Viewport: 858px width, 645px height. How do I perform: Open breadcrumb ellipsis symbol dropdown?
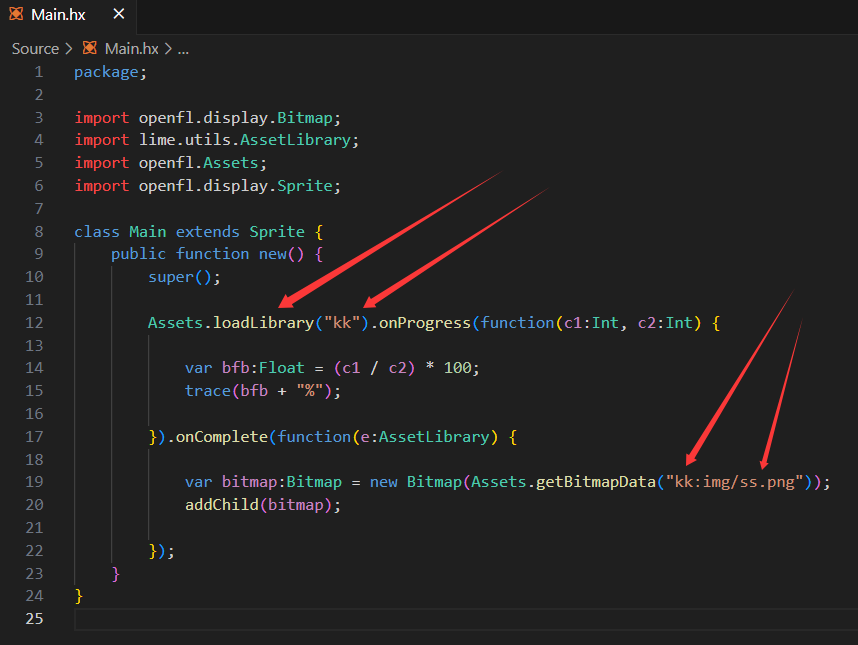[x=183, y=49]
